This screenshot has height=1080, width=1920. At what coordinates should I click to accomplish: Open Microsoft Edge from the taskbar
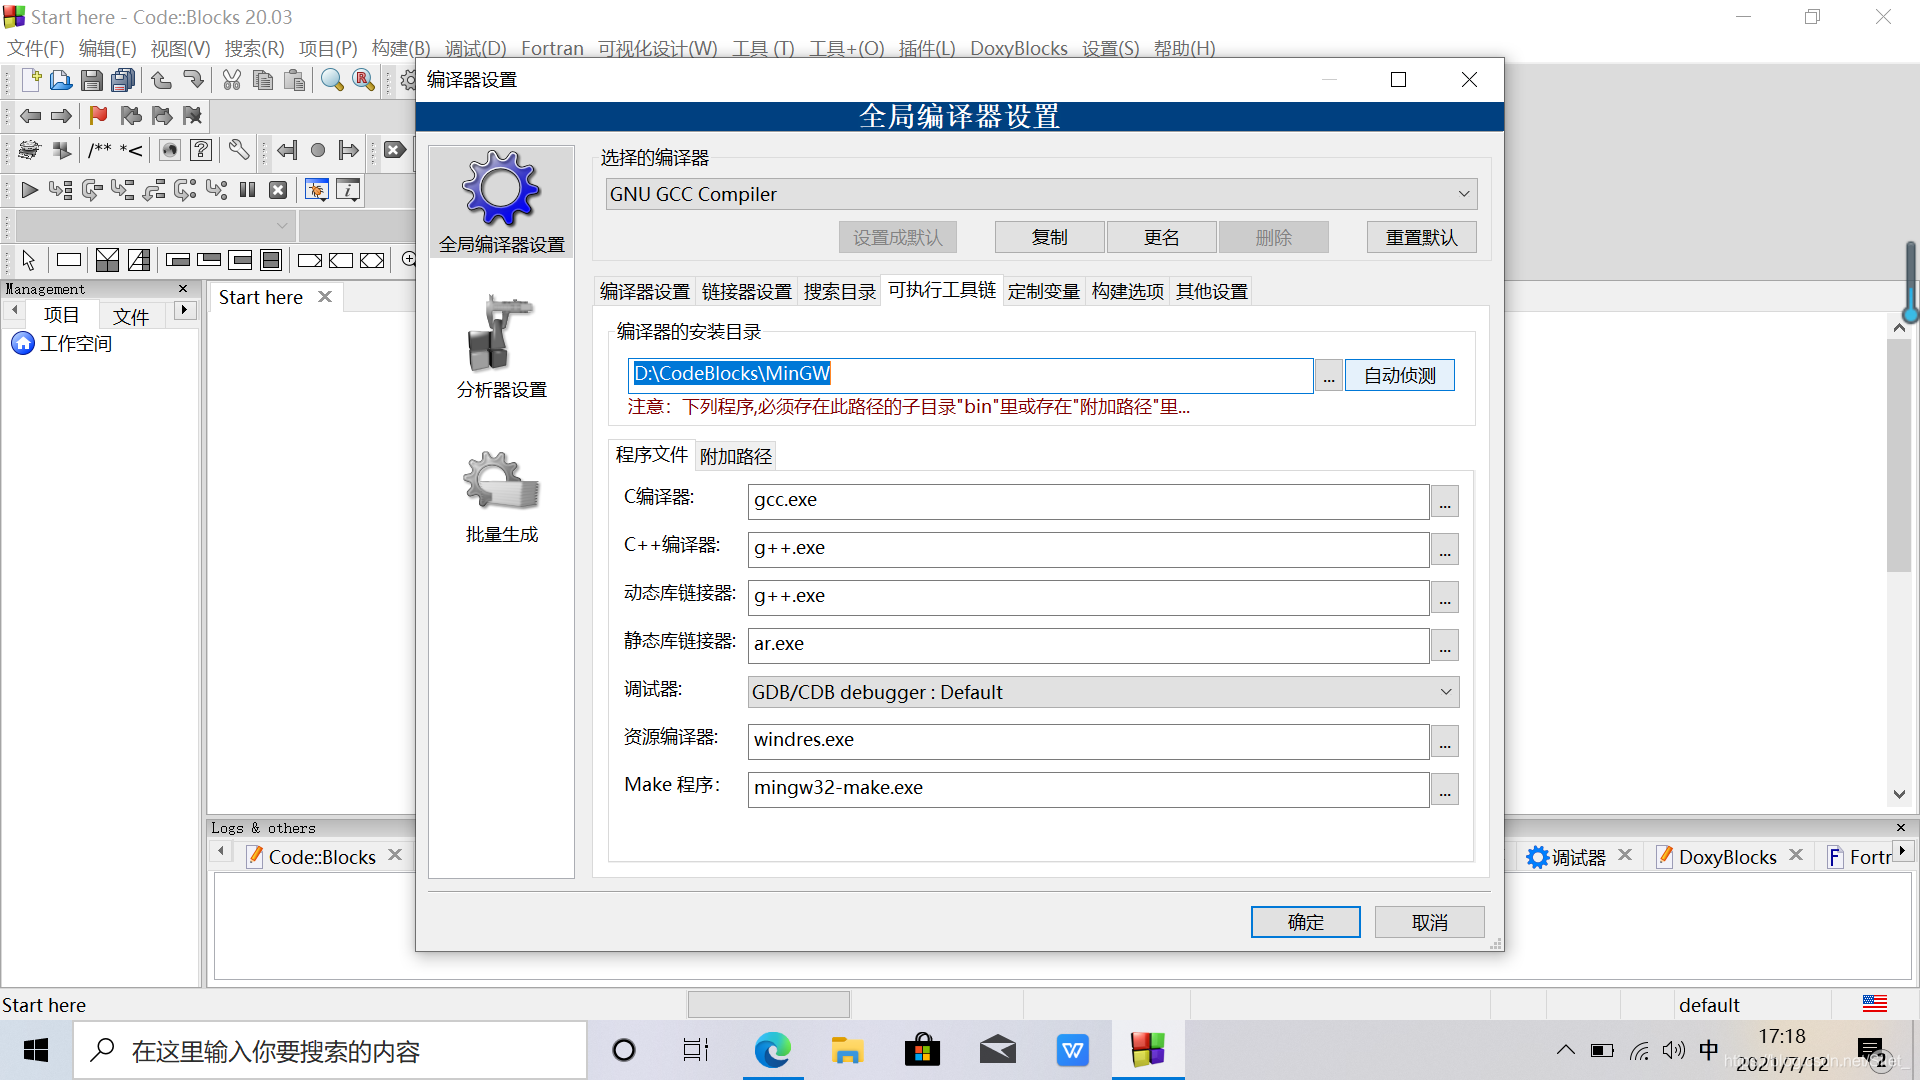pyautogui.click(x=772, y=1050)
